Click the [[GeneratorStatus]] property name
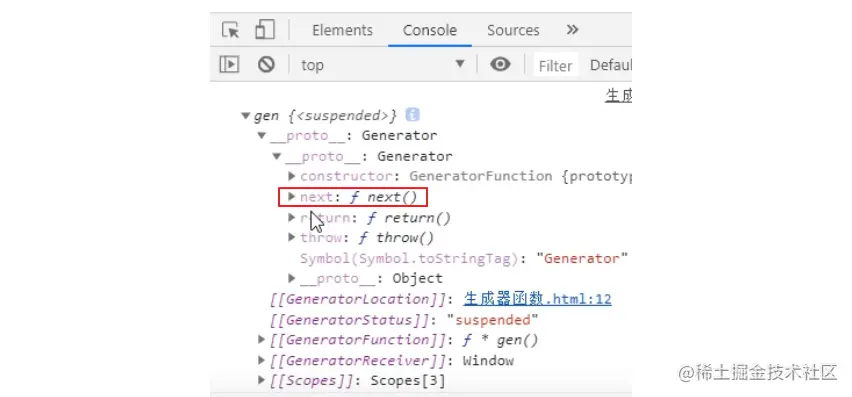 (x=349, y=320)
